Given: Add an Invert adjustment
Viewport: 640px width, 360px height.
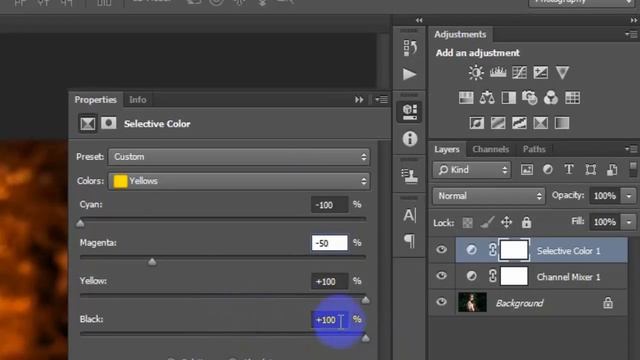Looking at the screenshot, I should coord(476,123).
